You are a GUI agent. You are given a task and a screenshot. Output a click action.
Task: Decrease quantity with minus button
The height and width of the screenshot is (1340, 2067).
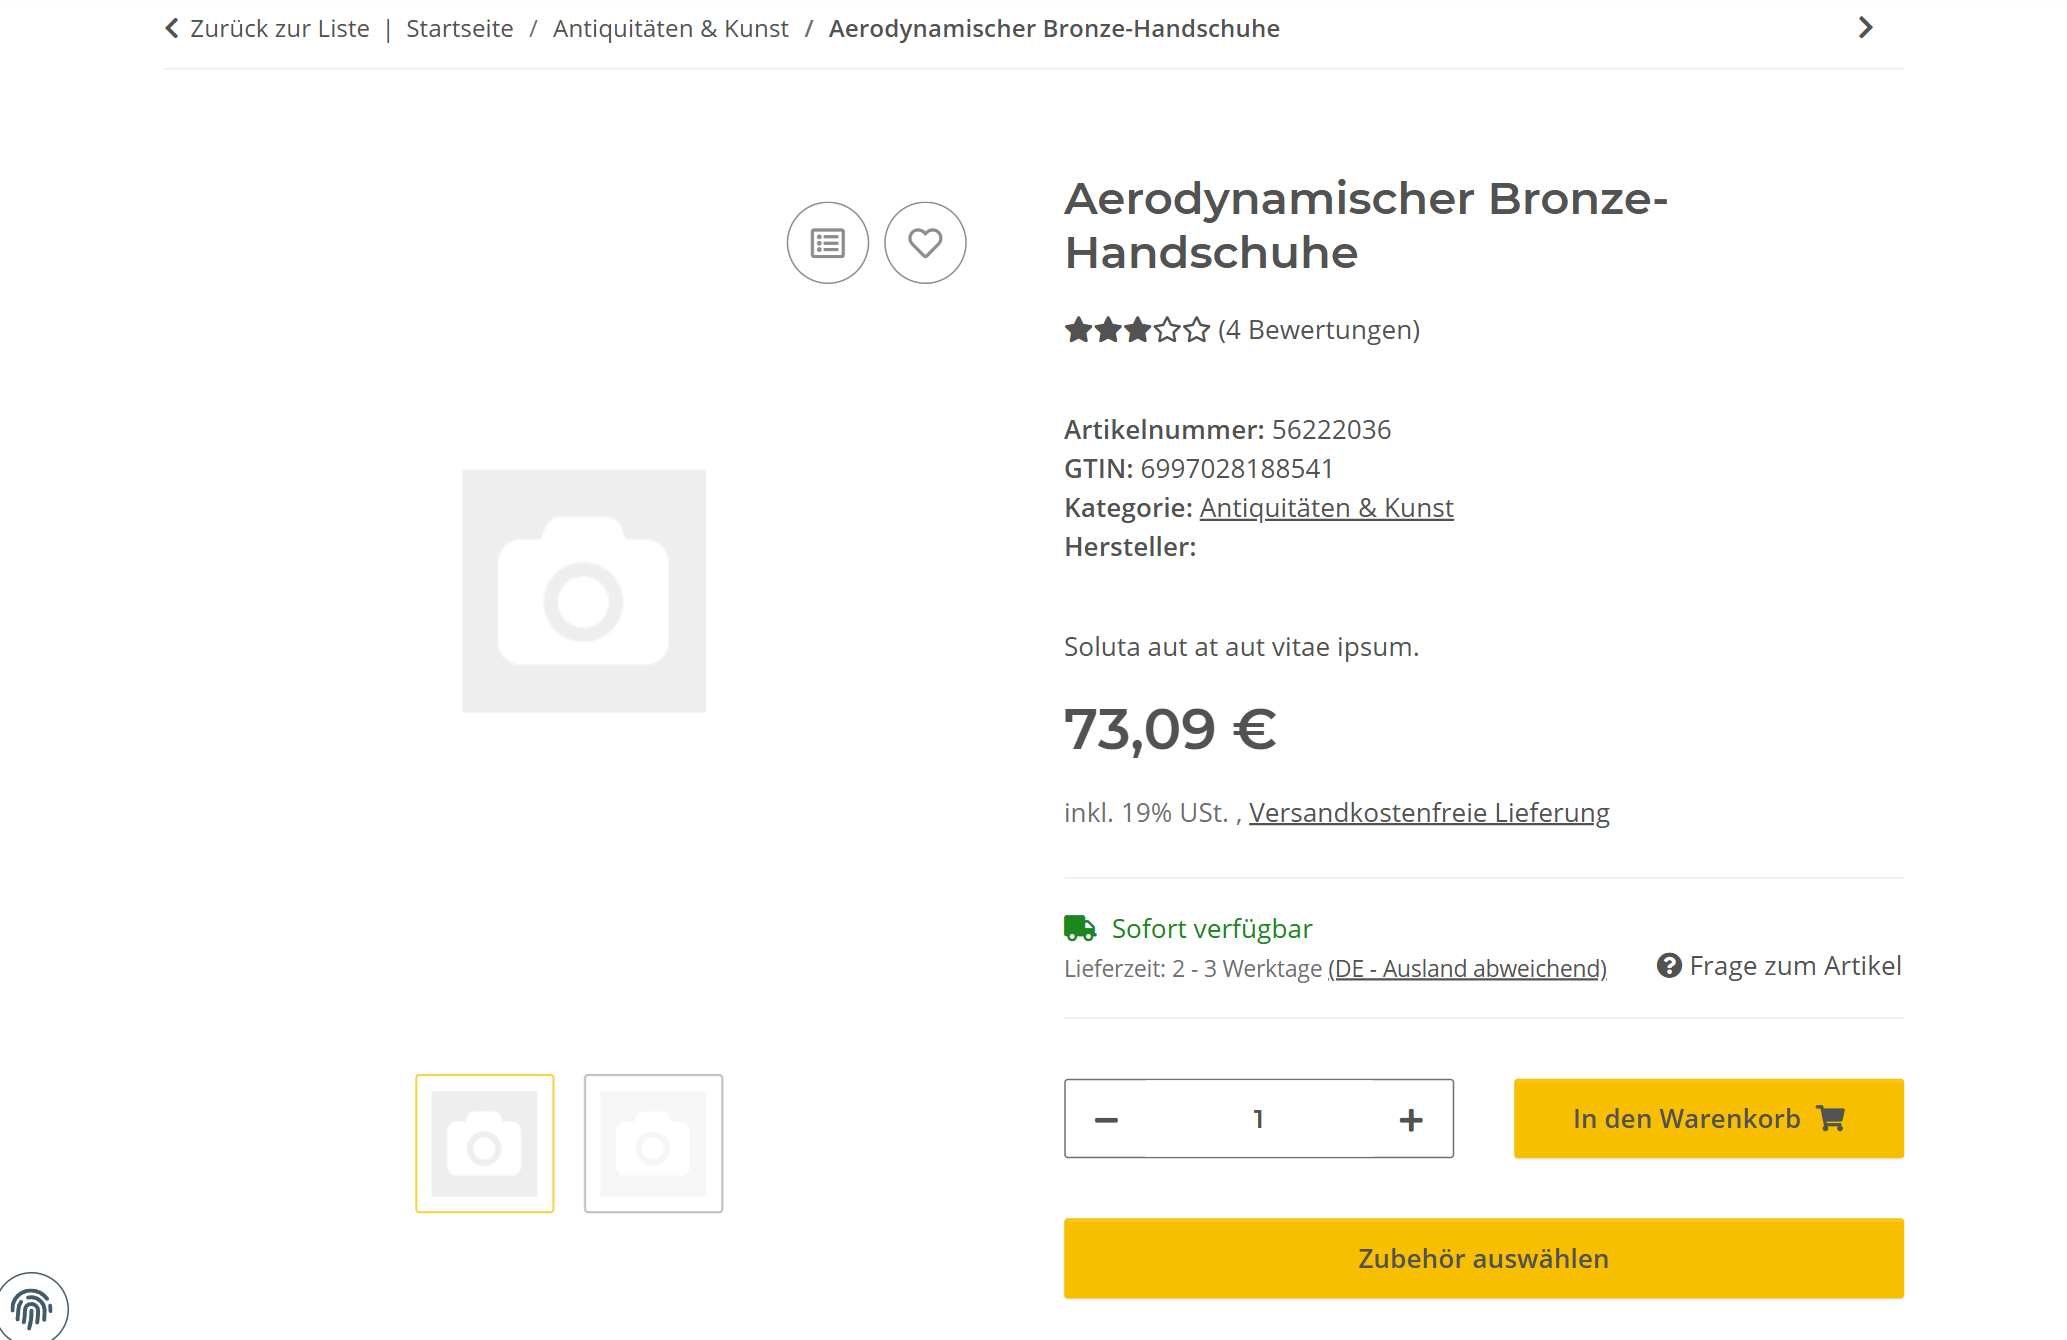(1106, 1120)
